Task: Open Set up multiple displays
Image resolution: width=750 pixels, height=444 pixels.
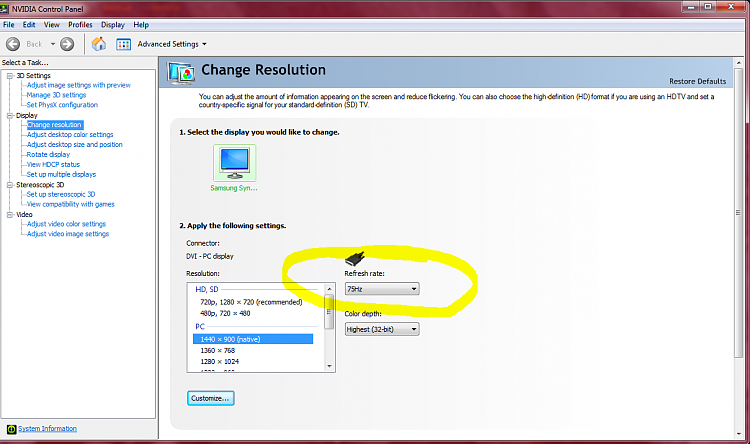Action: (61, 175)
